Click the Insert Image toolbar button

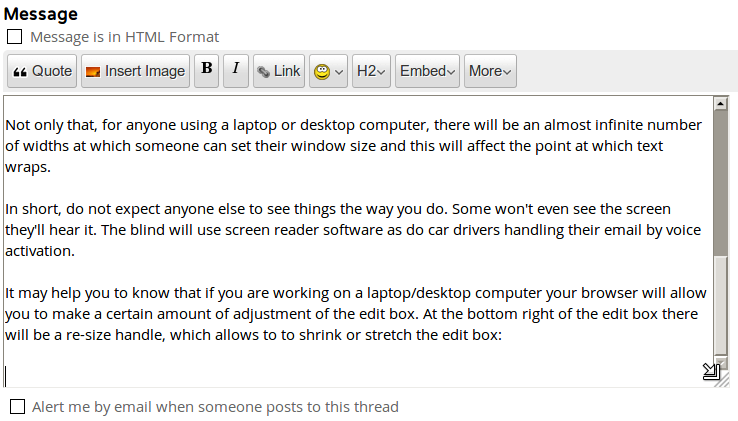(135, 71)
